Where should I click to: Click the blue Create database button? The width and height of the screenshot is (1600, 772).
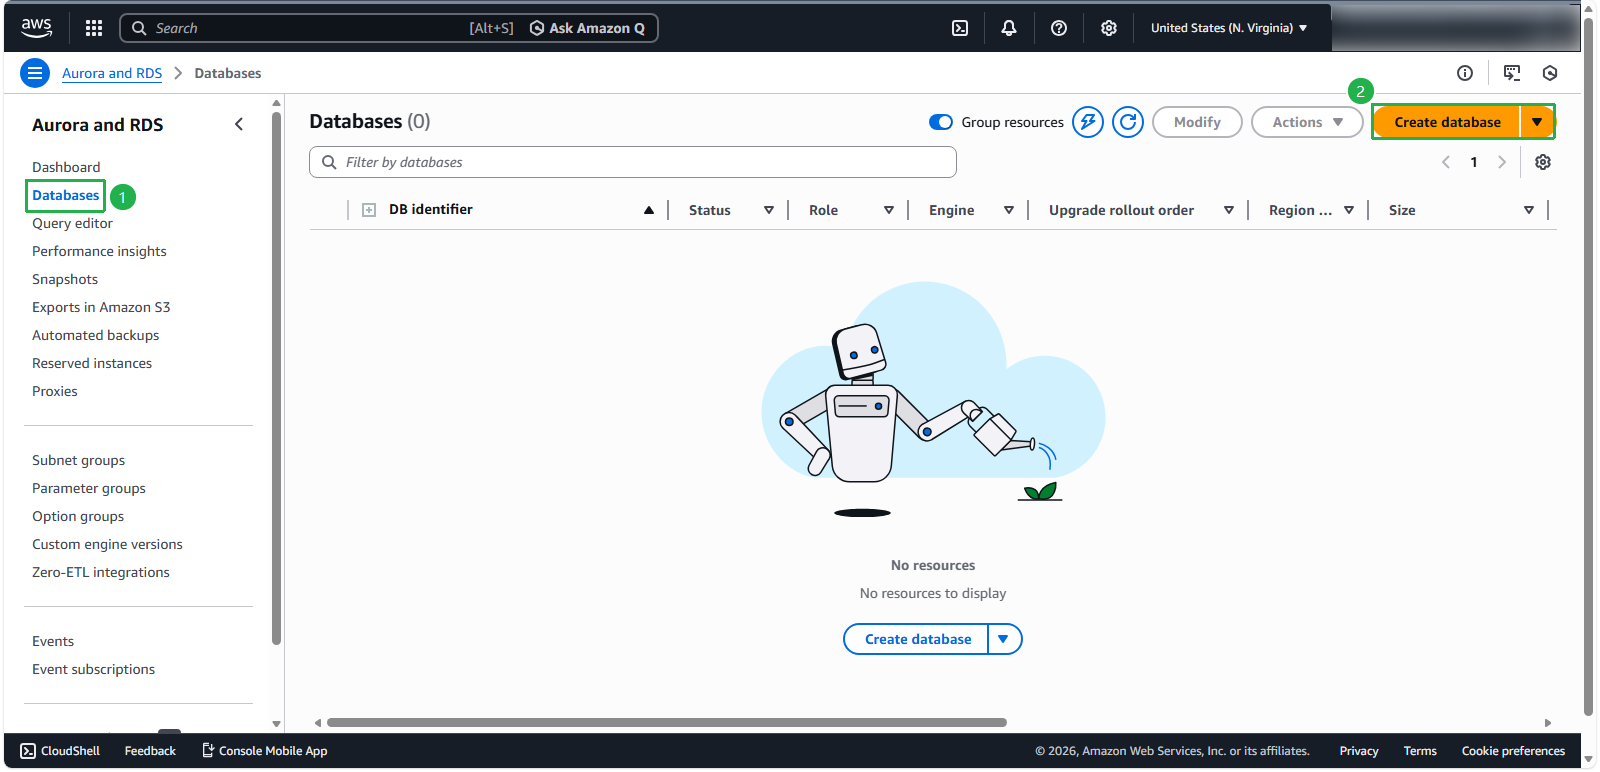[x=917, y=639]
